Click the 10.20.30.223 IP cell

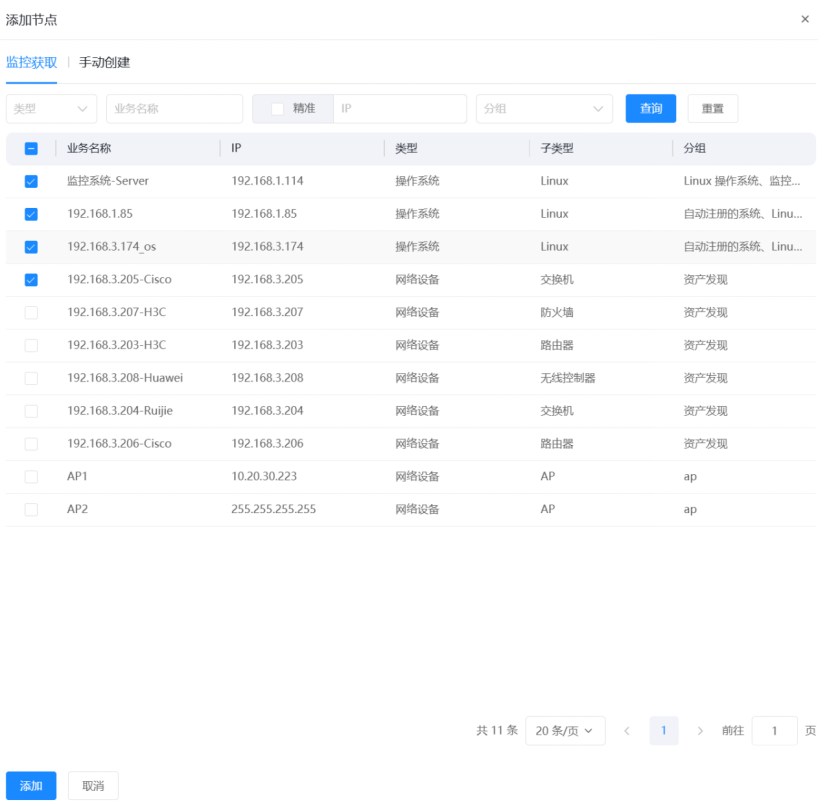pos(264,476)
